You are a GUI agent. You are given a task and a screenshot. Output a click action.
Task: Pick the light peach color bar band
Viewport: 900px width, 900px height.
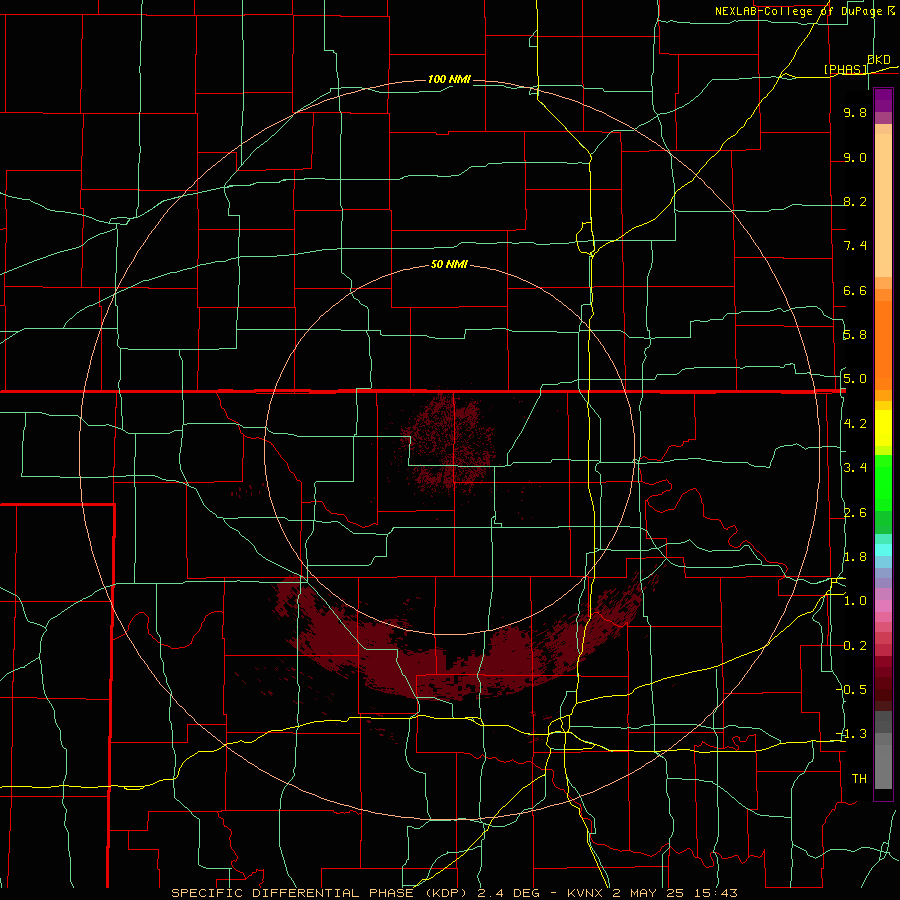pos(883,205)
